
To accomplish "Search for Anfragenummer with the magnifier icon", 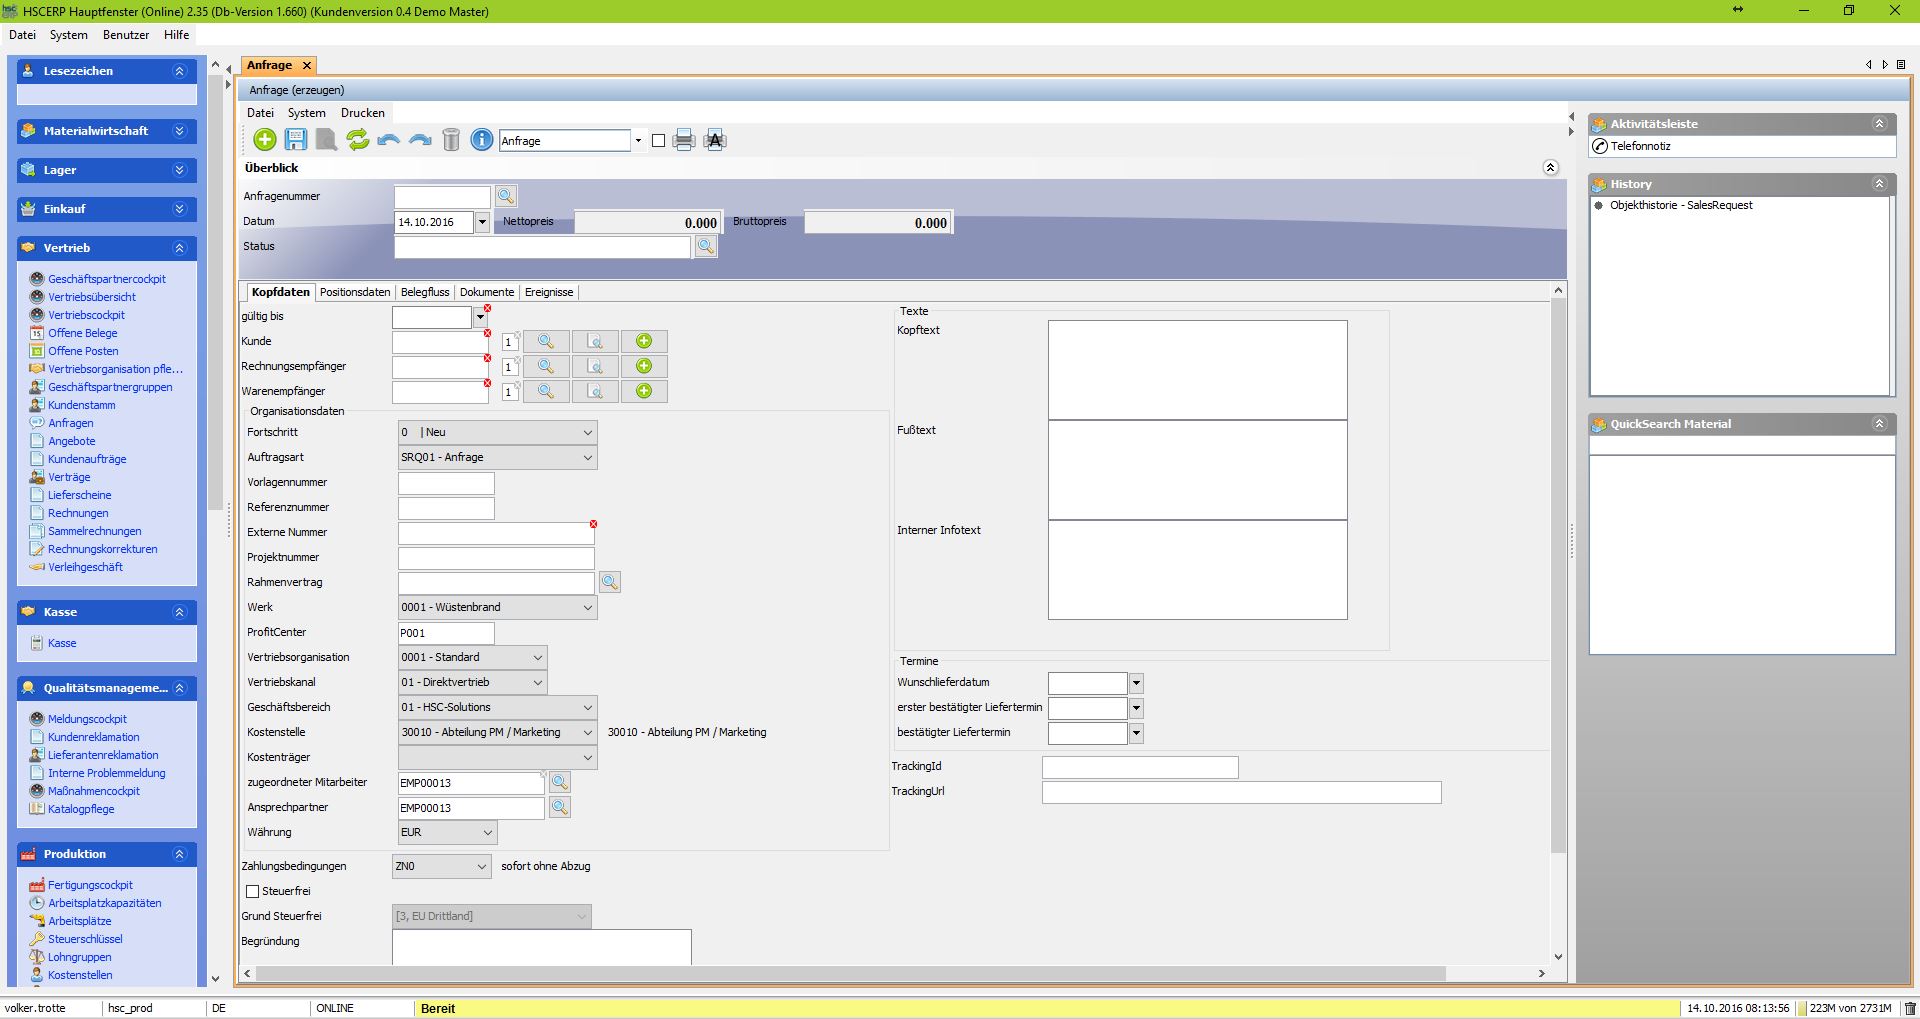I will click(506, 196).
